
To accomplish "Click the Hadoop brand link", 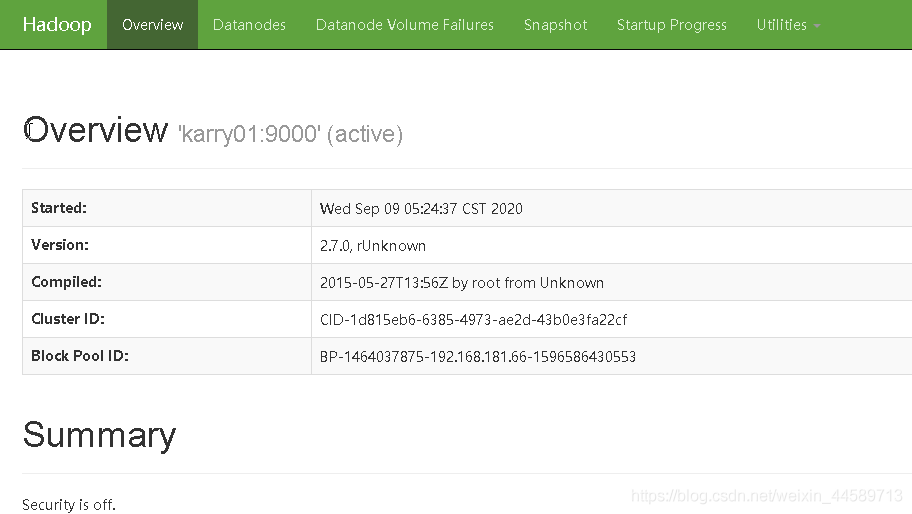I will coord(57,24).
